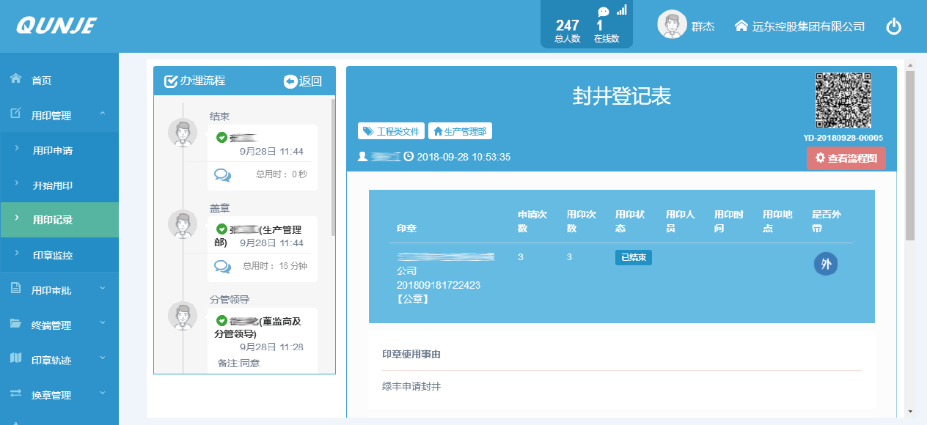Click the comment icon under 盖章 step
Screen dimensions: 927x425
[x=223, y=265]
